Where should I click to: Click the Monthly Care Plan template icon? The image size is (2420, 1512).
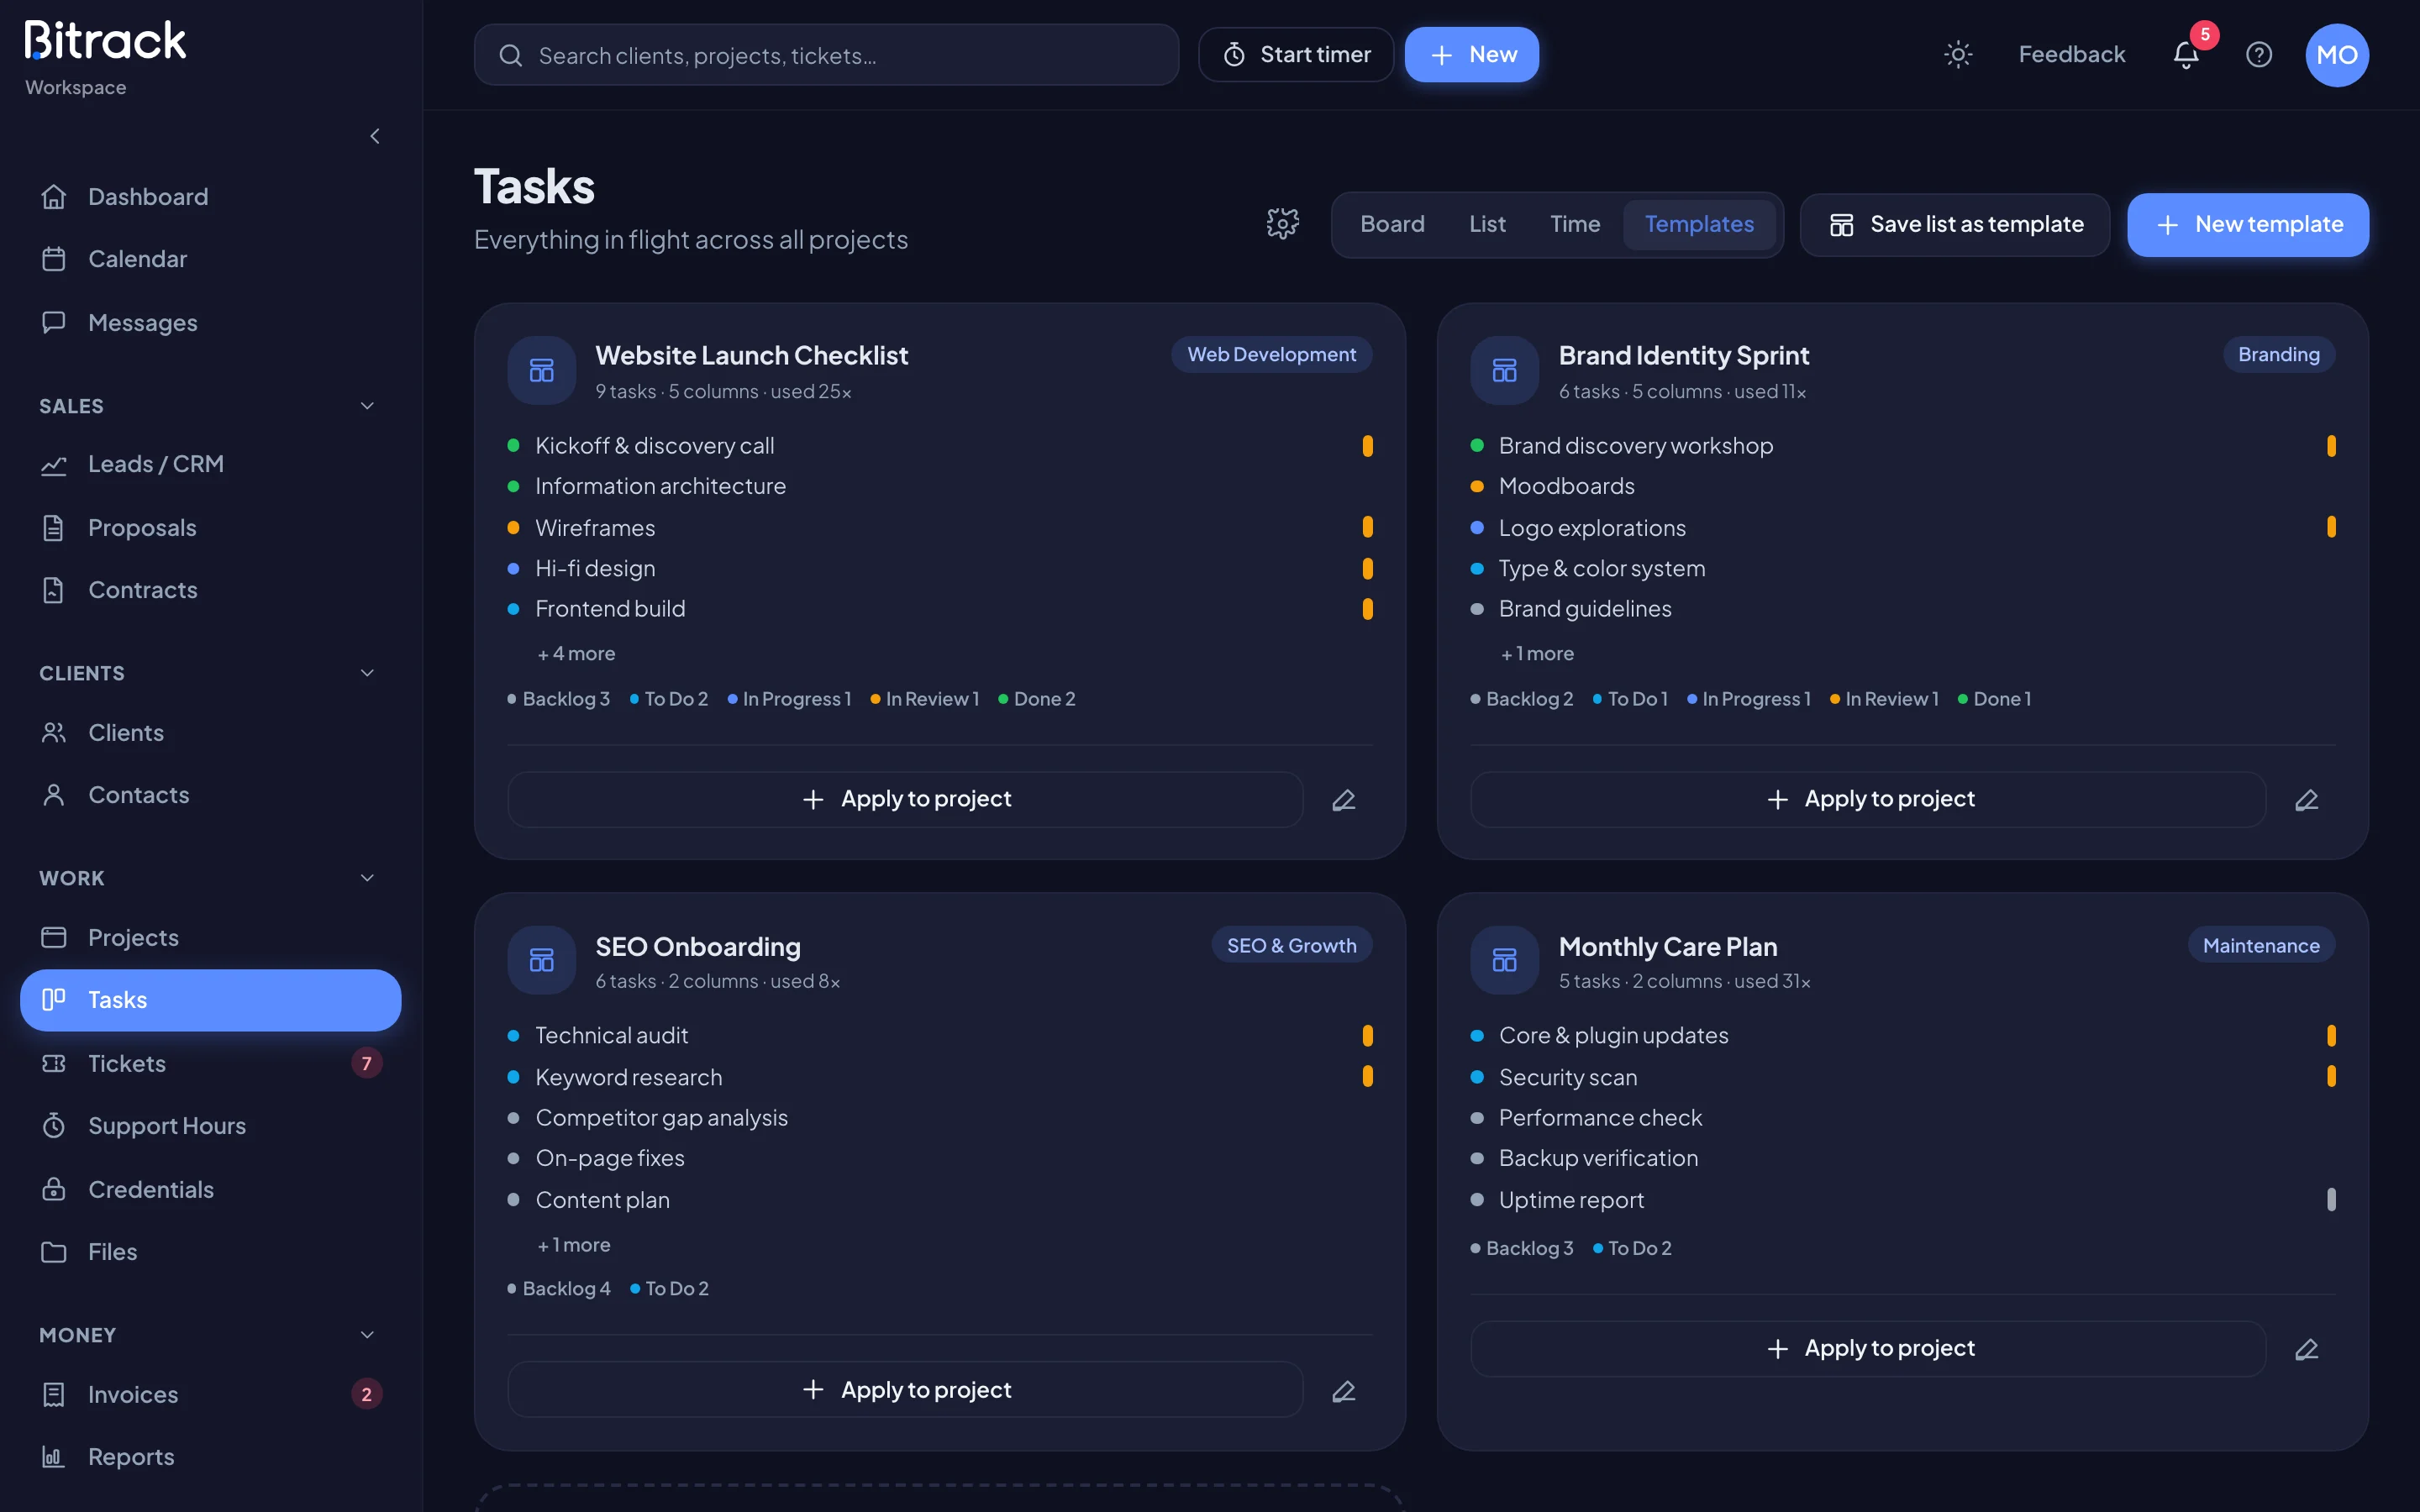[1504, 960]
